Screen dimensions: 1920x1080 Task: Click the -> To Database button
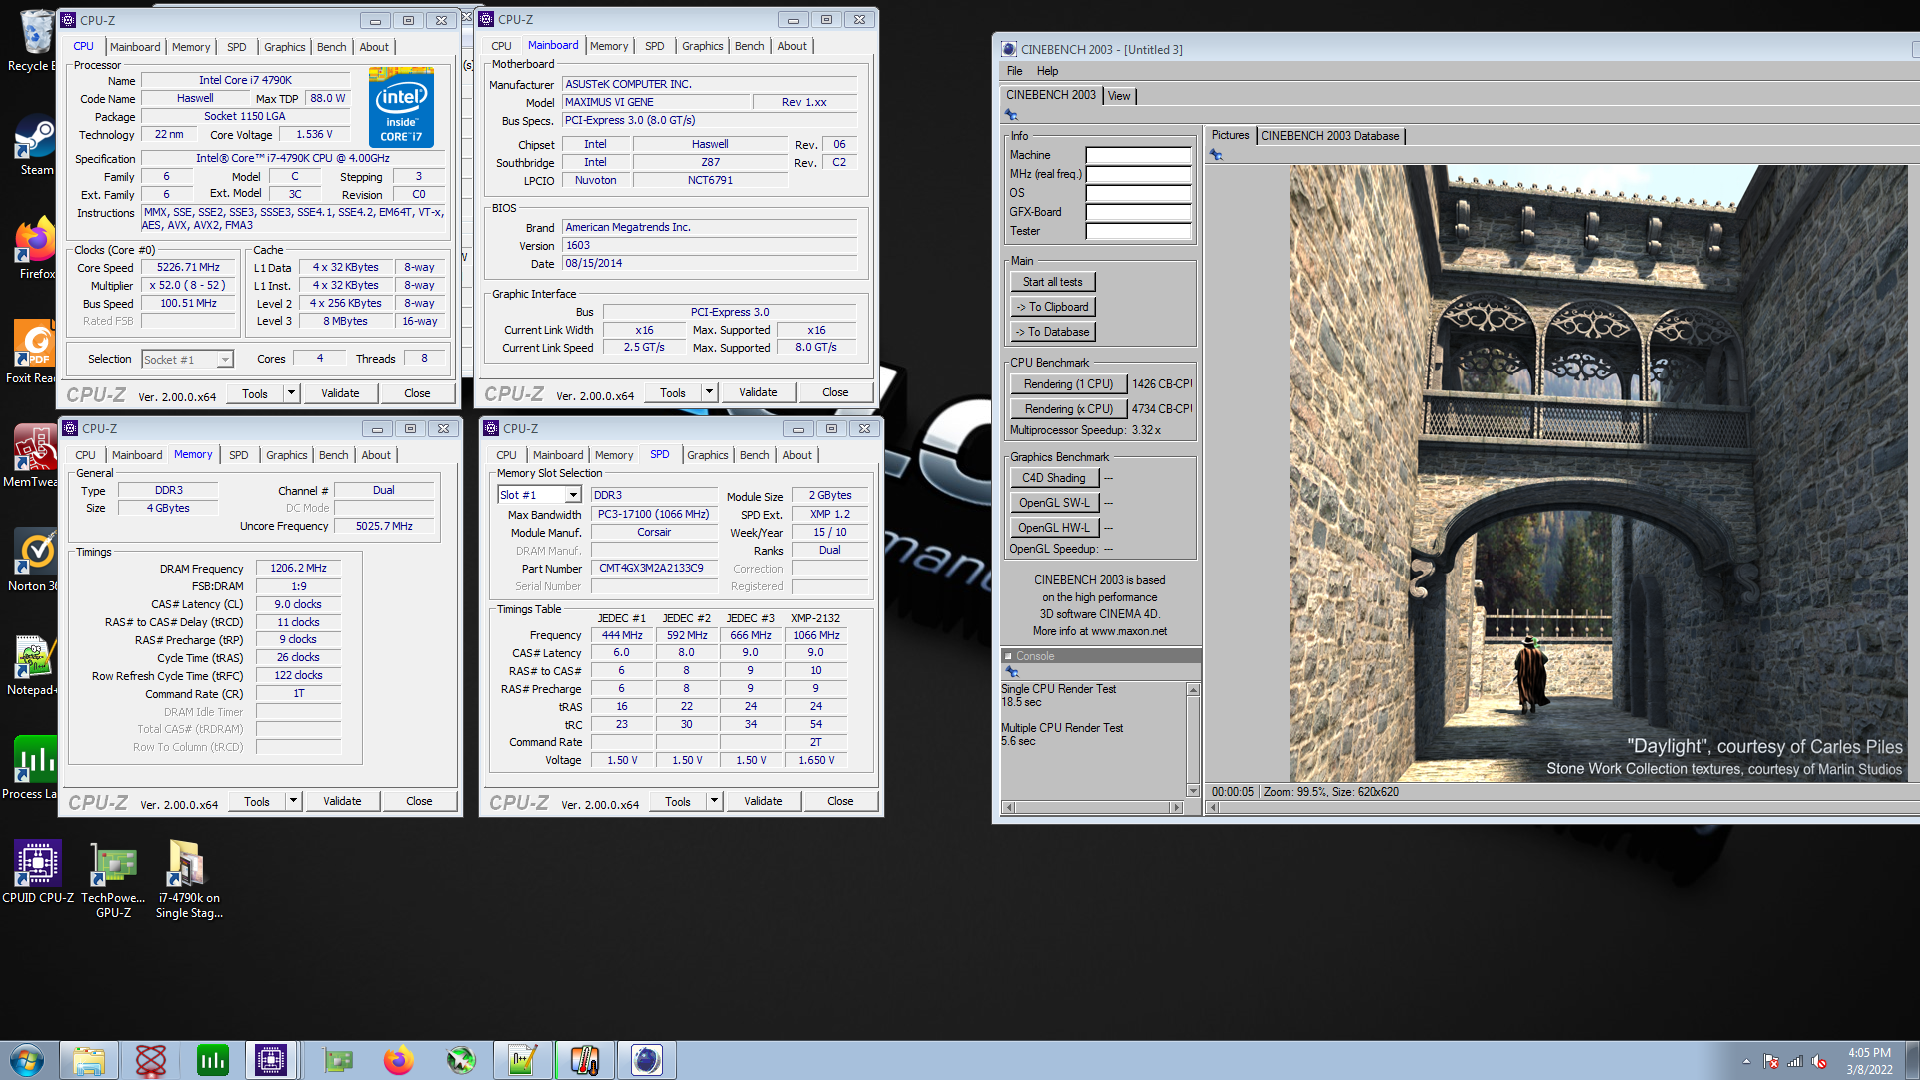[x=1053, y=332]
